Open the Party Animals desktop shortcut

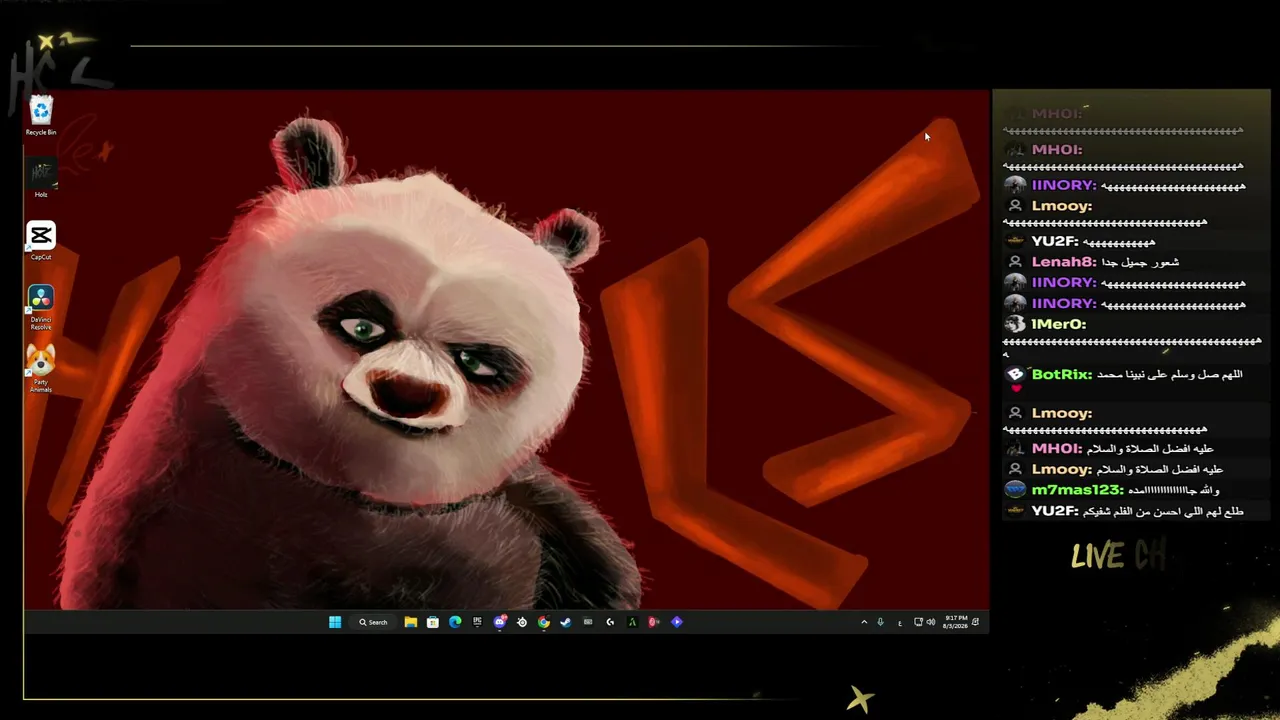(41, 368)
